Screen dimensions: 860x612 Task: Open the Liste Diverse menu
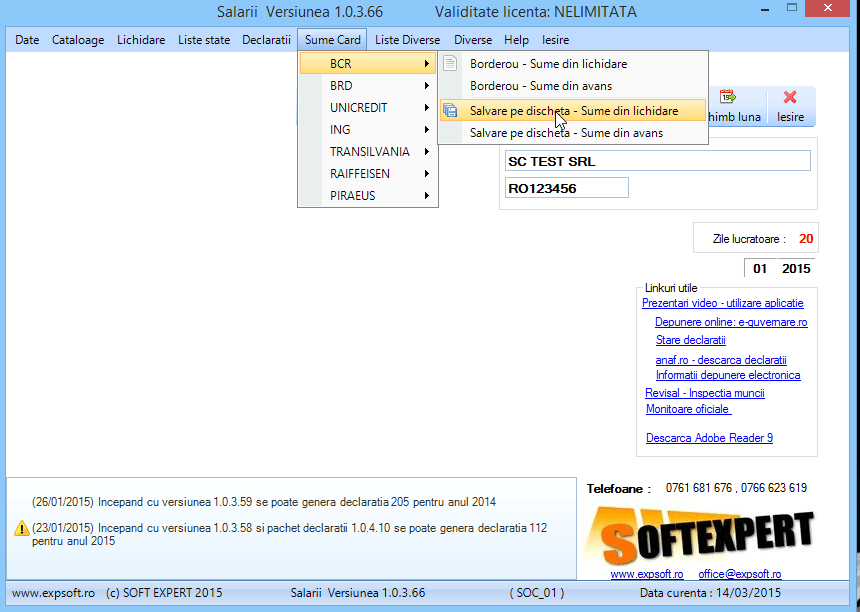click(x=408, y=40)
